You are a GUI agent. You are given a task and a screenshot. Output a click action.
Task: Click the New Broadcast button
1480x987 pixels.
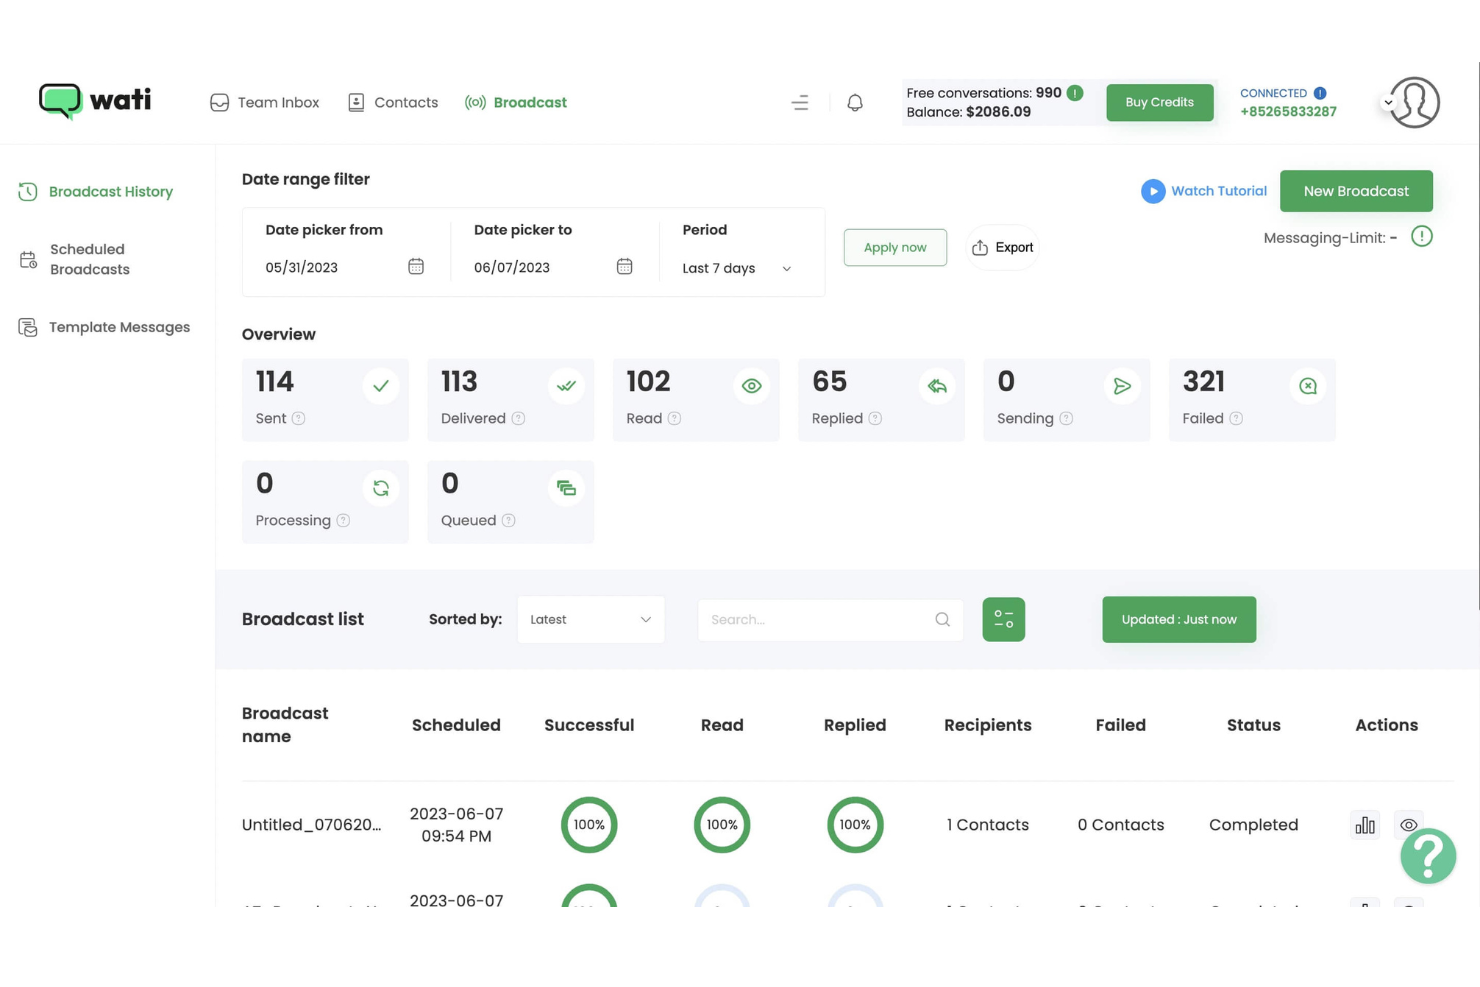(1356, 191)
